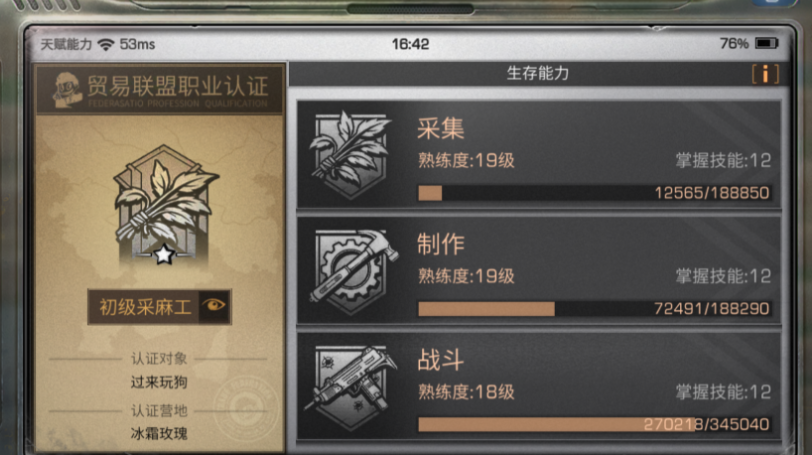This screenshot has height=455, width=812.
Task: Click the 制作 progress bar 72491/188290
Action: pos(594,309)
